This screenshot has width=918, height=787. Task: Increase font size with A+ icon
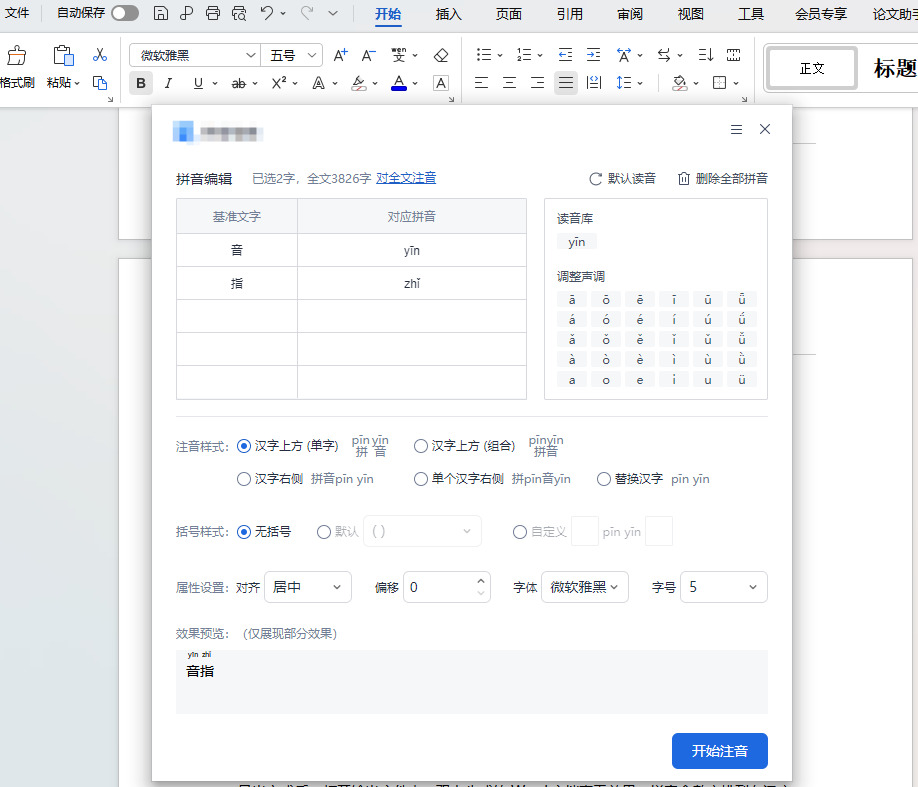pos(340,56)
